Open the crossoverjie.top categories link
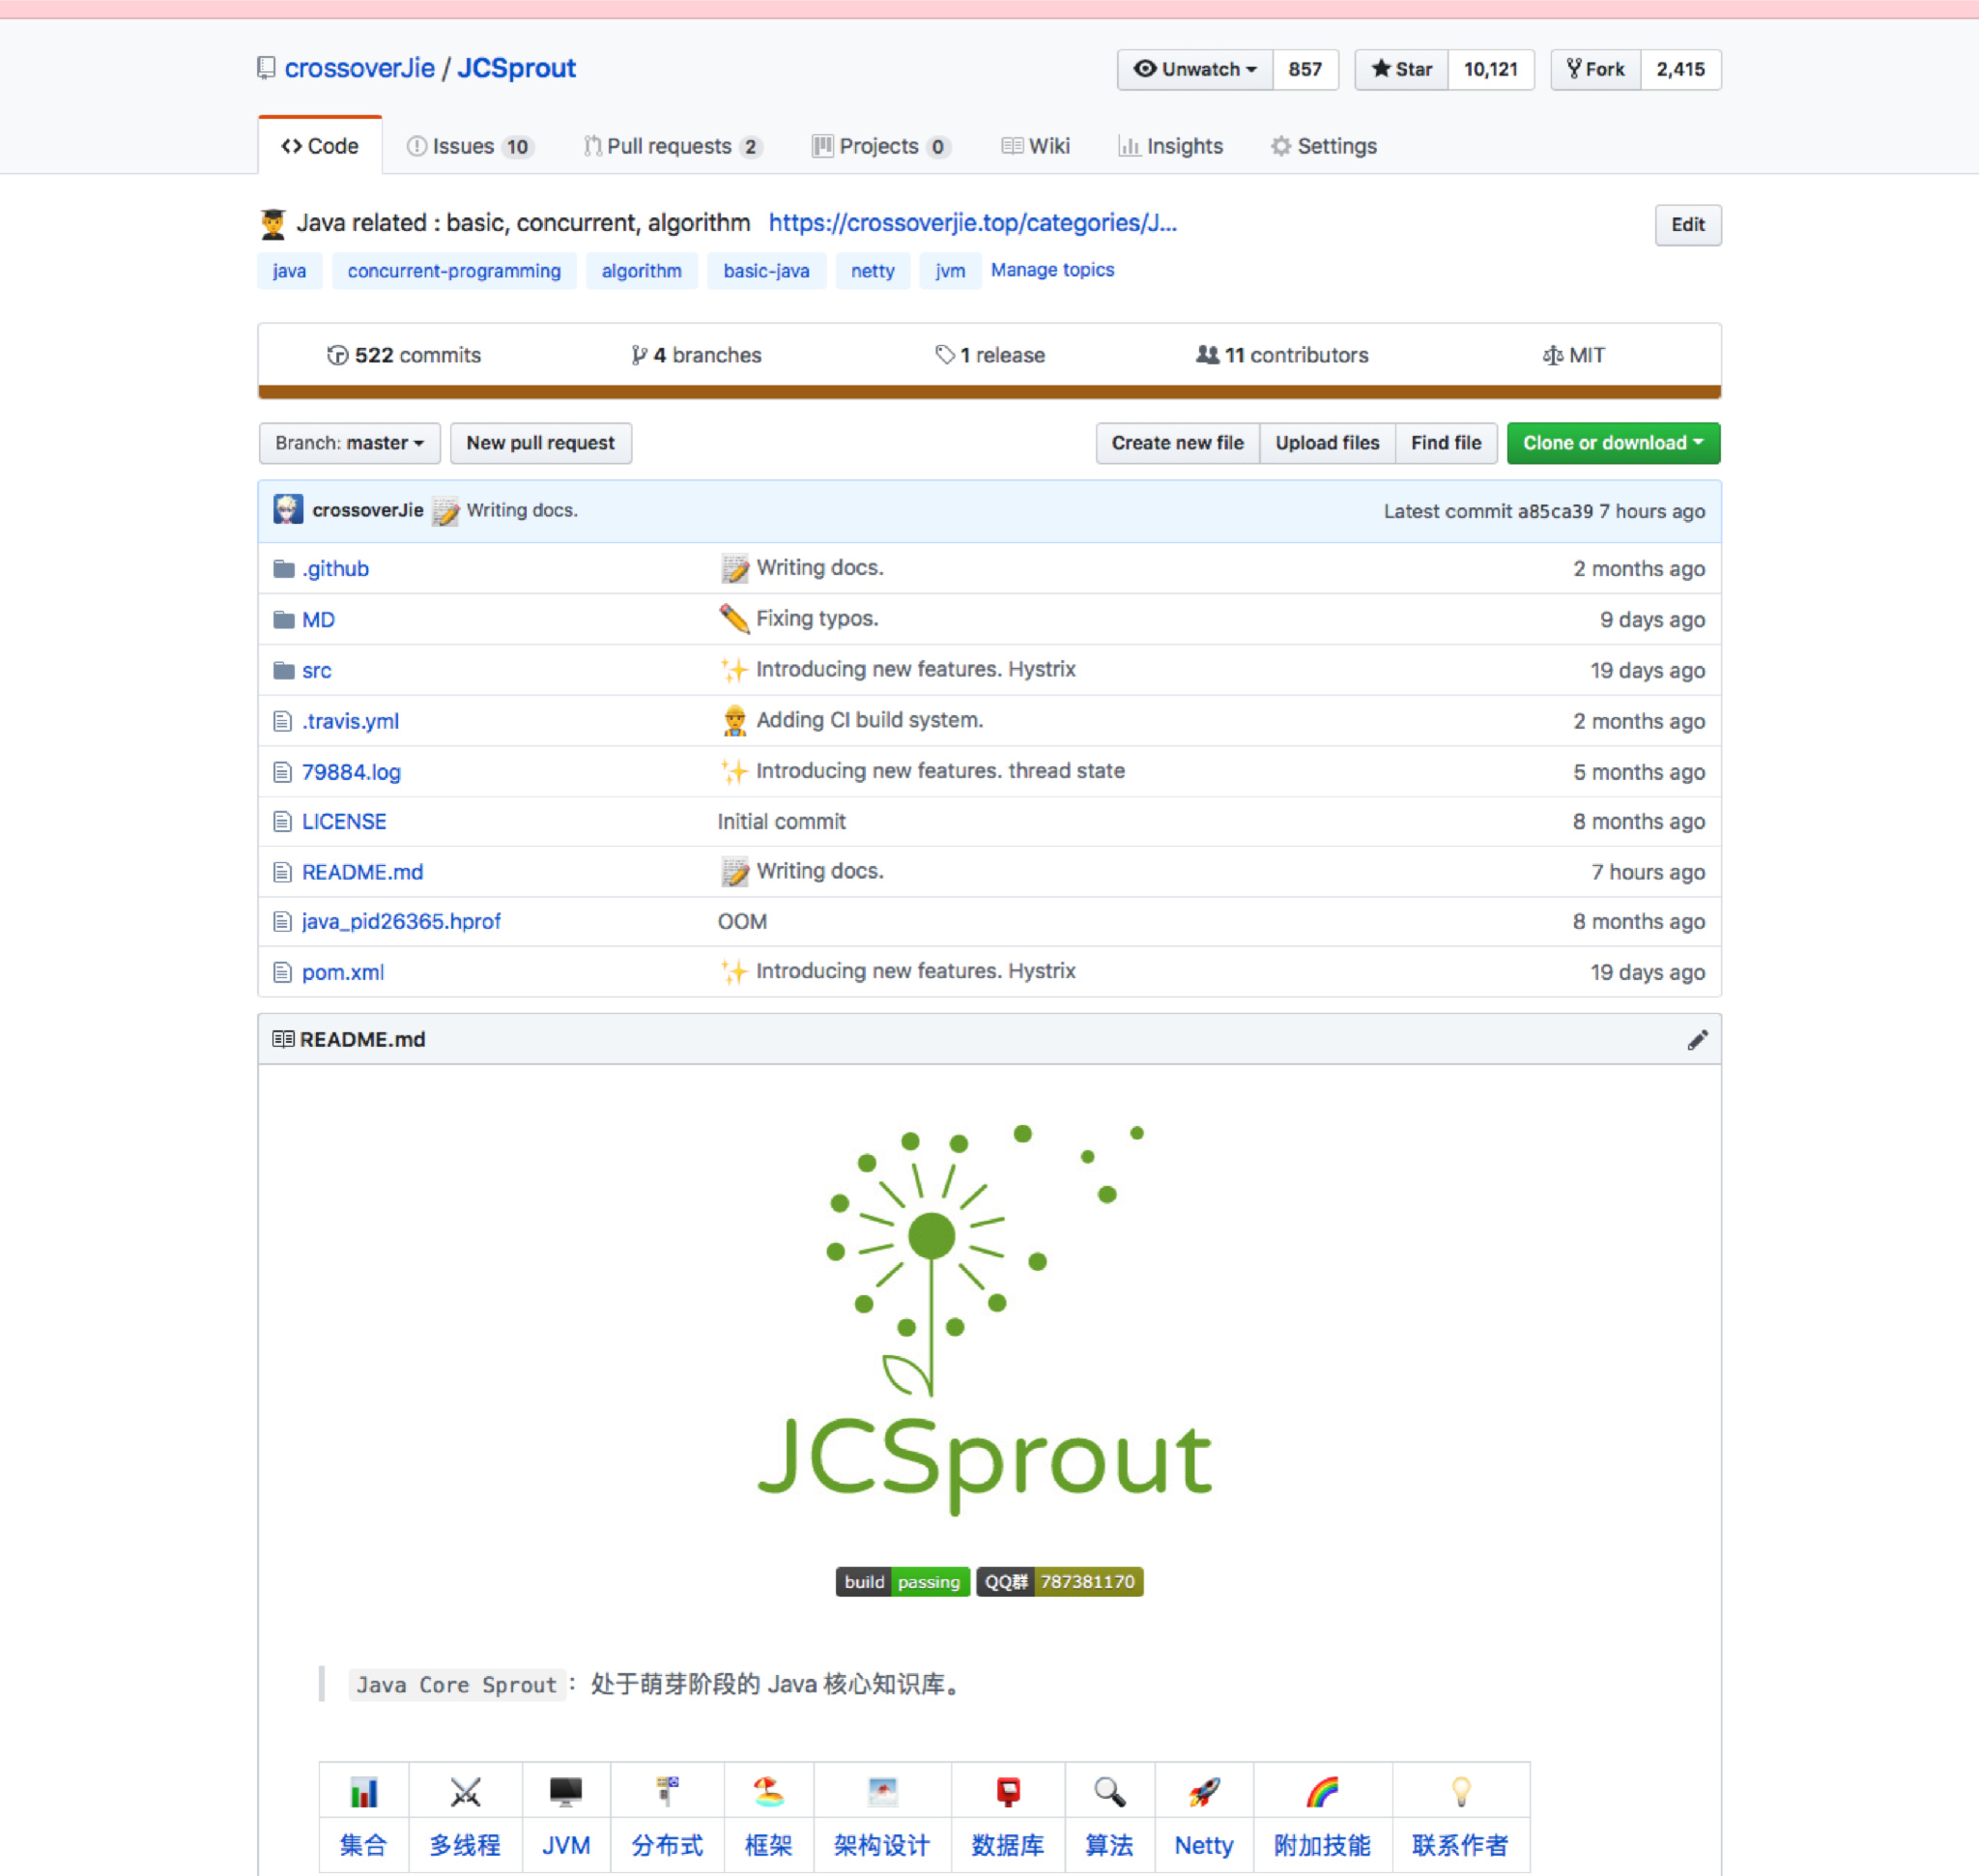The height and width of the screenshot is (1876, 1979). (x=972, y=223)
